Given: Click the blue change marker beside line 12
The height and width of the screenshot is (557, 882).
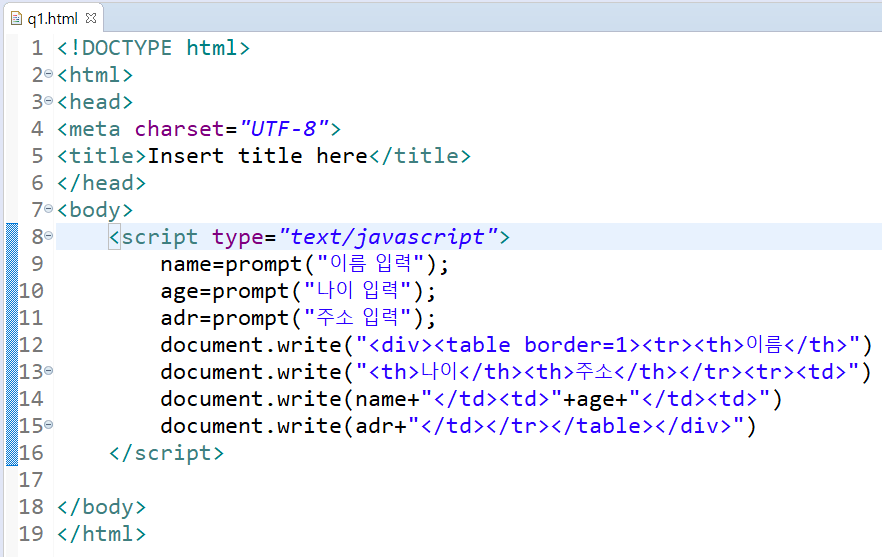Looking at the screenshot, I should 12,345.
